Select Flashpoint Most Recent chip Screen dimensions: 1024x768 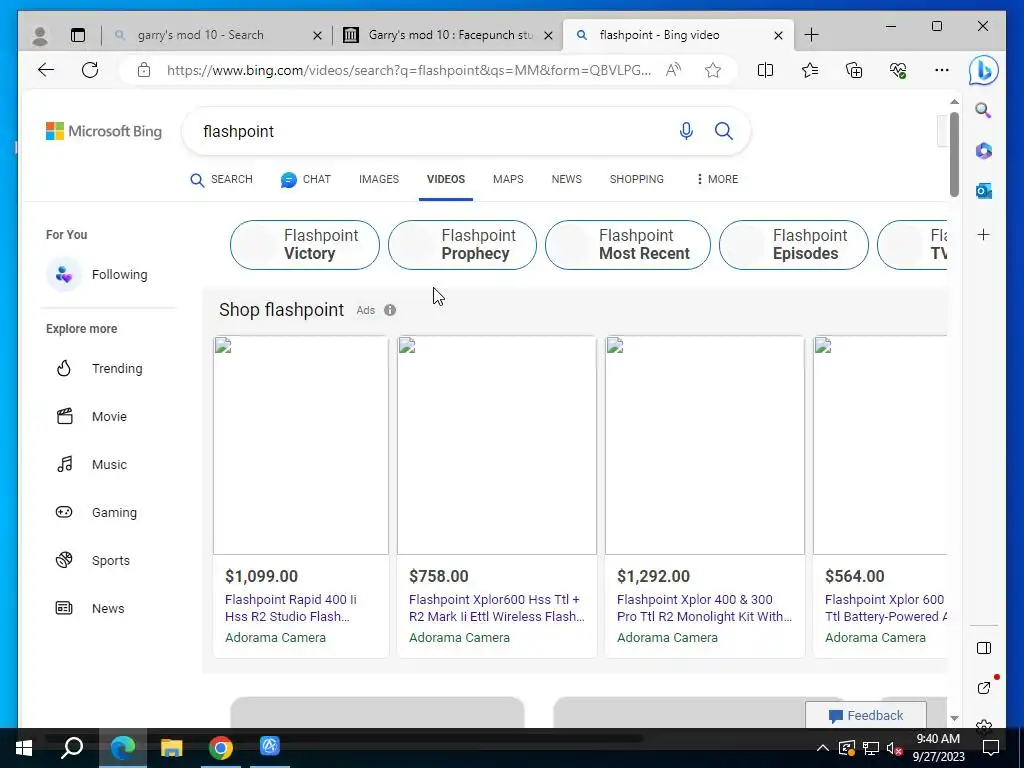[628, 245]
